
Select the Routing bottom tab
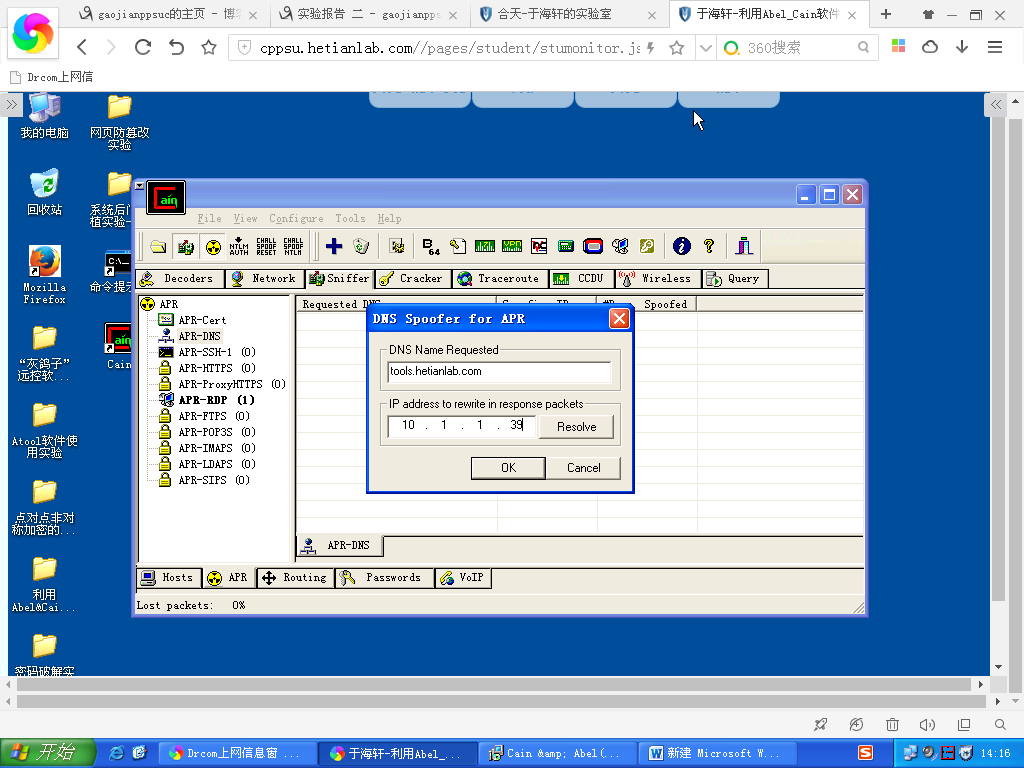295,578
